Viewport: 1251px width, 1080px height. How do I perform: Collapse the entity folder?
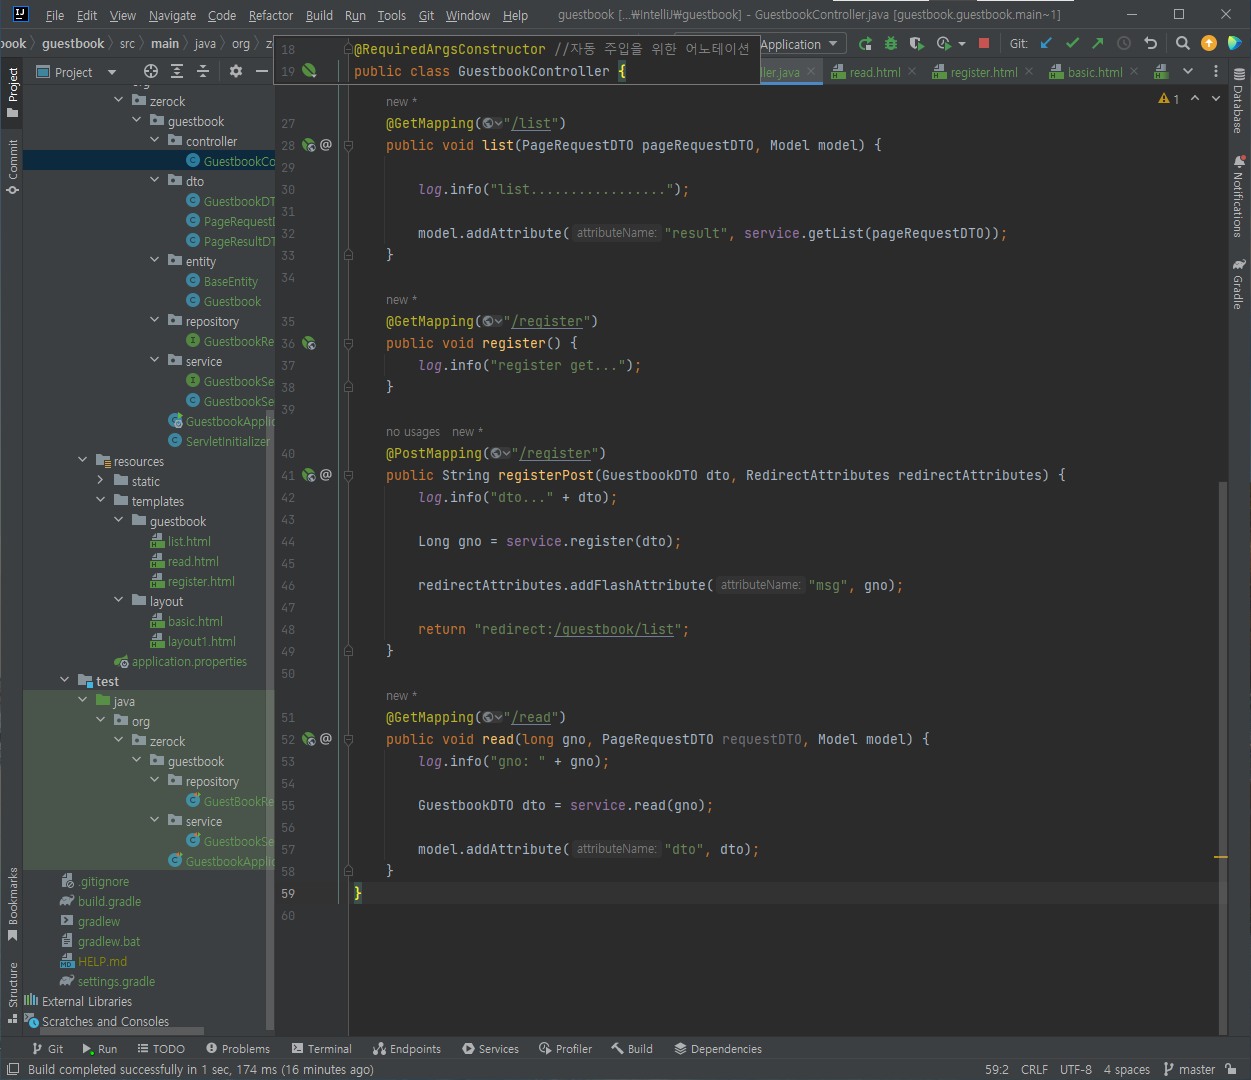[x=155, y=261]
